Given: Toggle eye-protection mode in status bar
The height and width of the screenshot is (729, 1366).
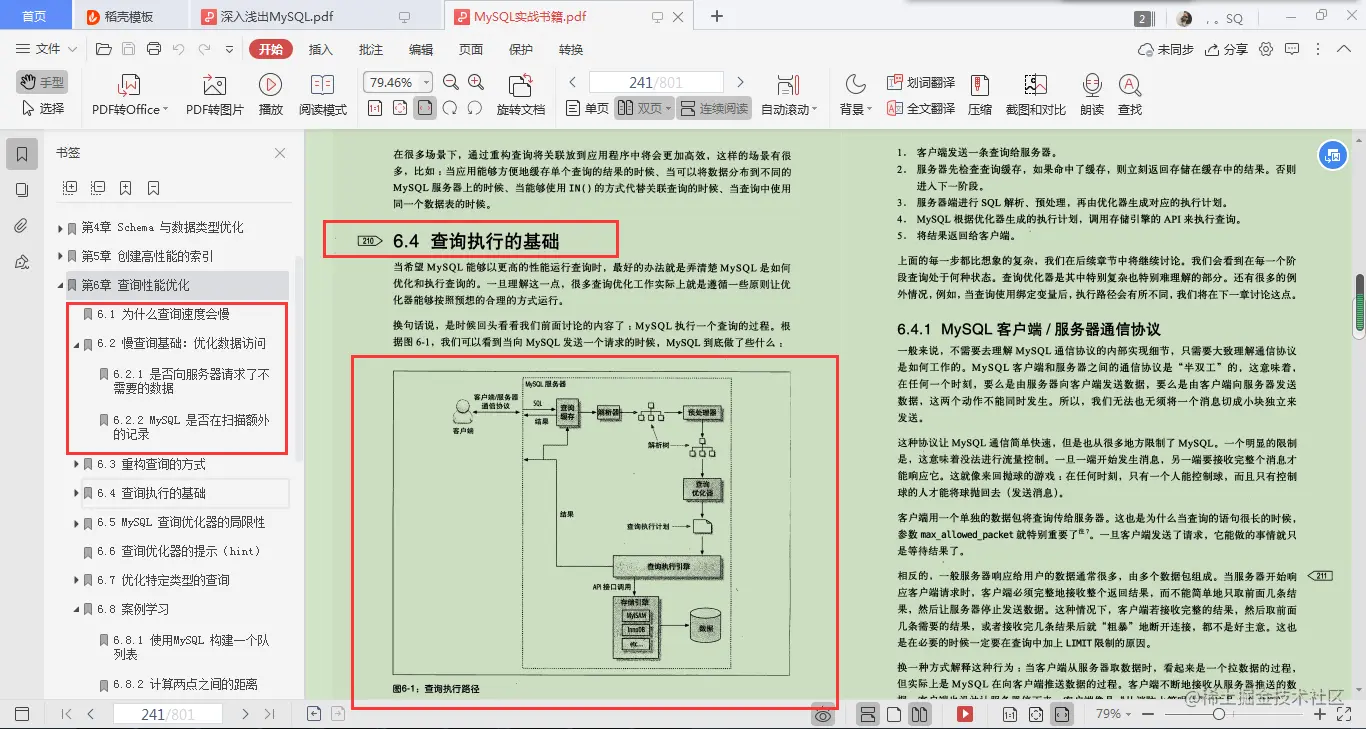Looking at the screenshot, I should click(823, 714).
